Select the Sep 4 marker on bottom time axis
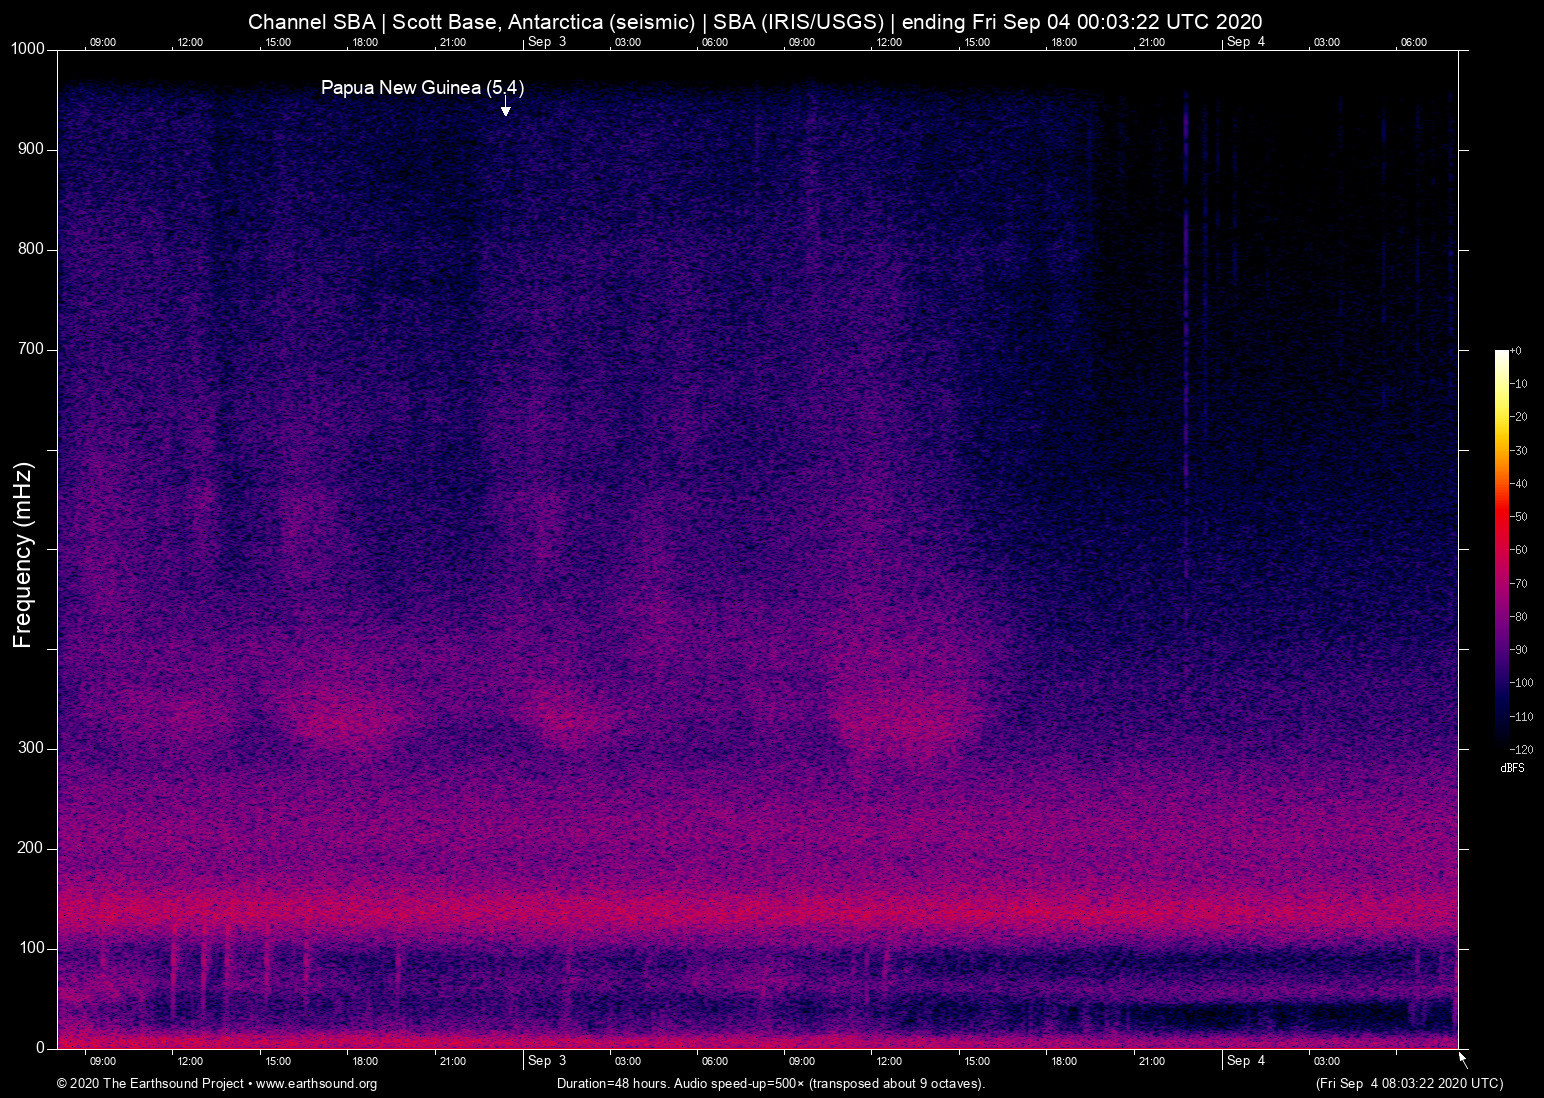The height and width of the screenshot is (1098, 1544). (1245, 1061)
